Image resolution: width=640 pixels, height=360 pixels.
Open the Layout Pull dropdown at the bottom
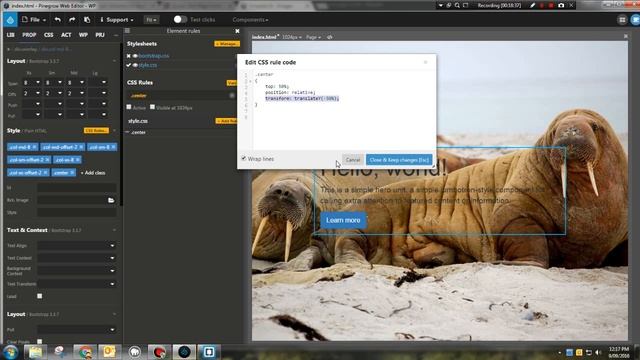pos(77,329)
